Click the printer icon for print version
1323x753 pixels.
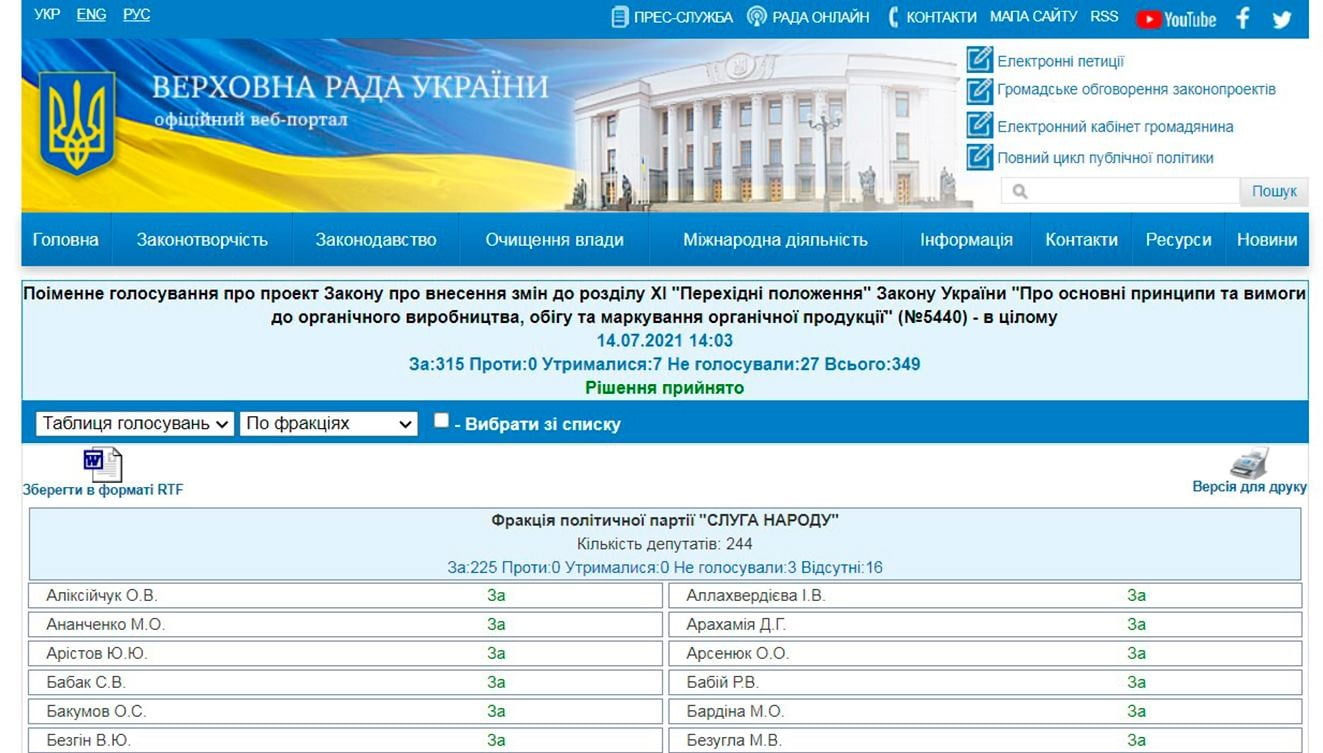point(1249,463)
